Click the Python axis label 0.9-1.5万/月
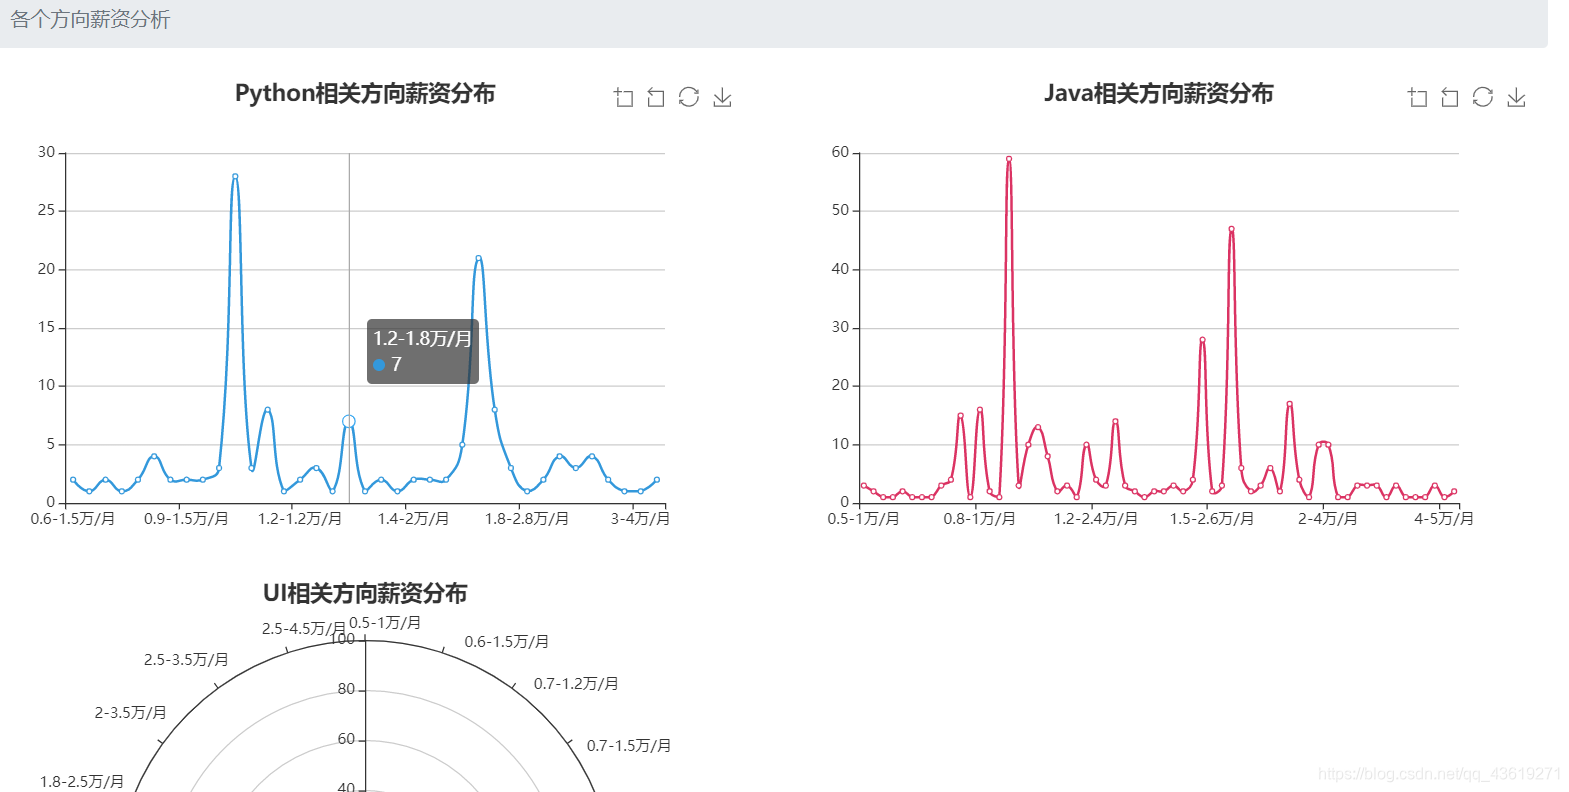Viewport: 1569px width, 792px height. point(186,518)
